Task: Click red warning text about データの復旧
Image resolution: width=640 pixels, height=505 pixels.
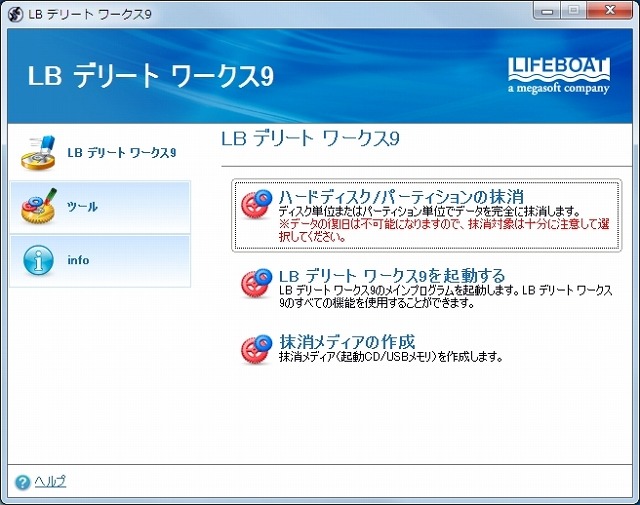Action: pyautogui.click(x=444, y=230)
